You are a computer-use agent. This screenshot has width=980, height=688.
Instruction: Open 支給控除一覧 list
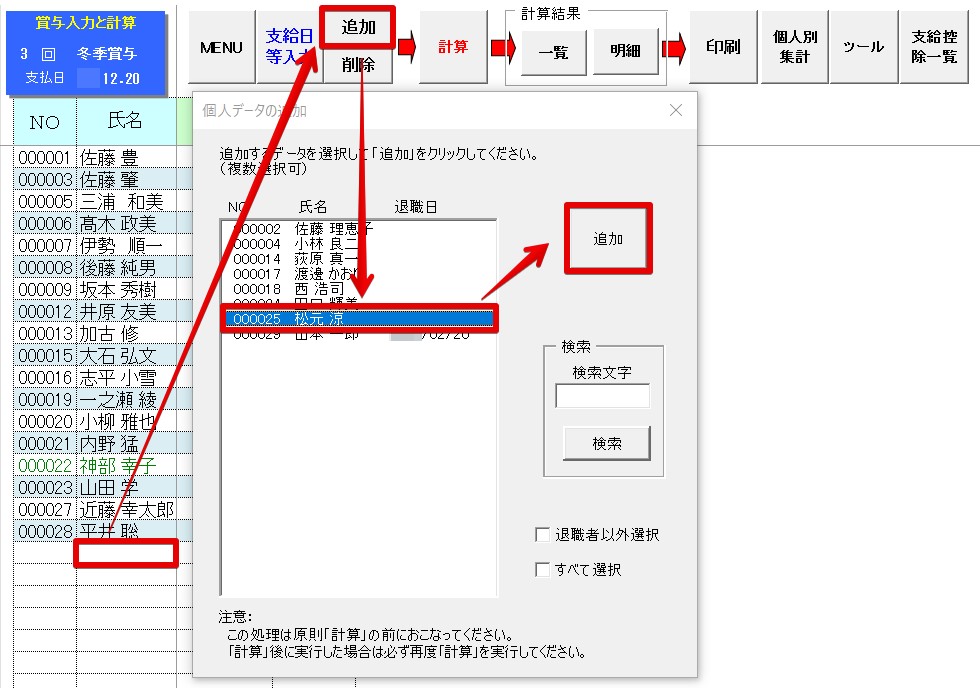[x=935, y=48]
